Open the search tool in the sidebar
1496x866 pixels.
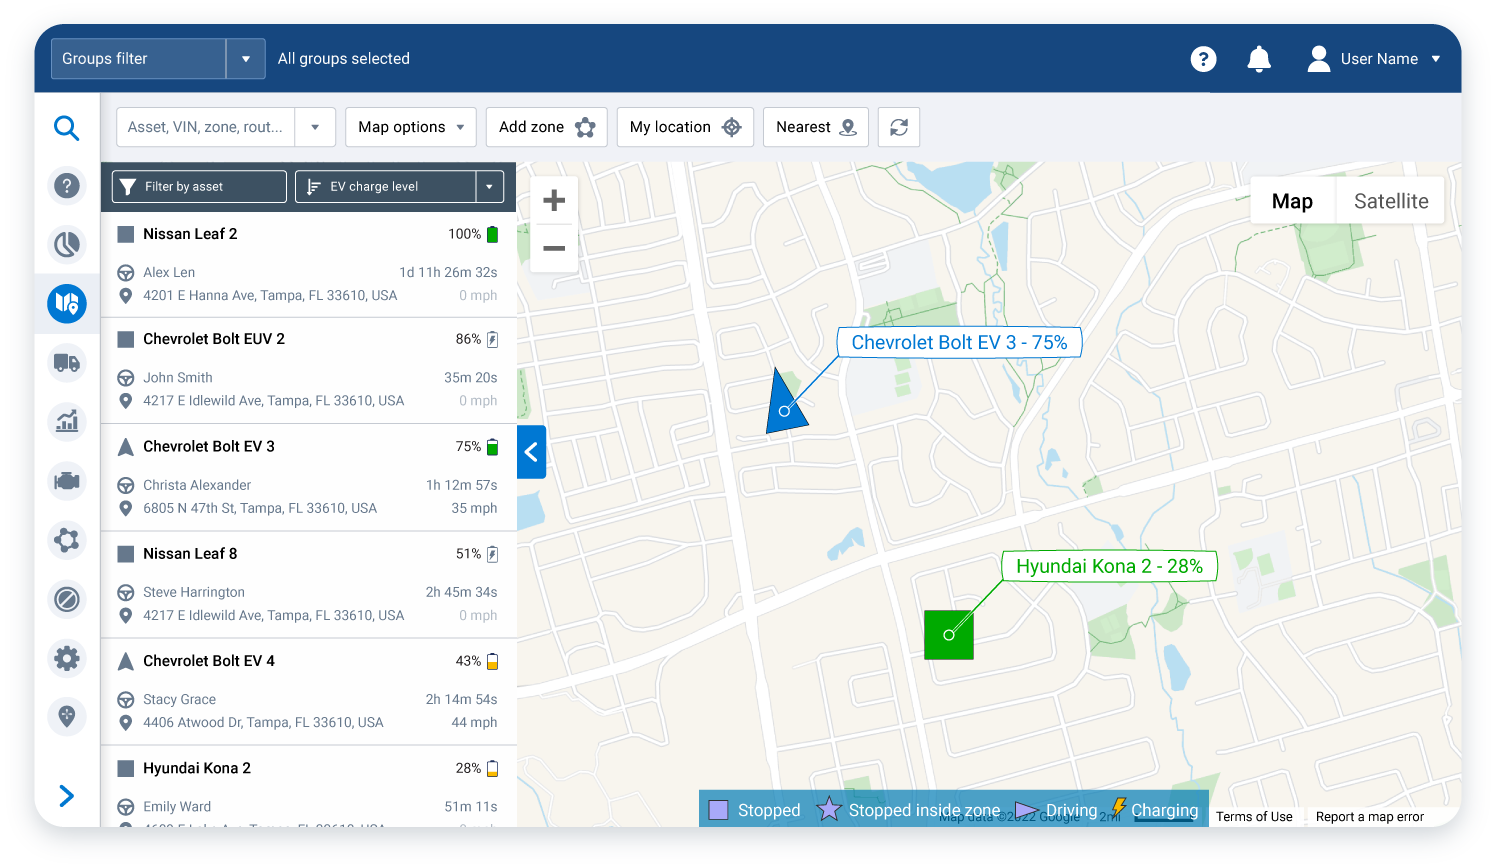67,128
